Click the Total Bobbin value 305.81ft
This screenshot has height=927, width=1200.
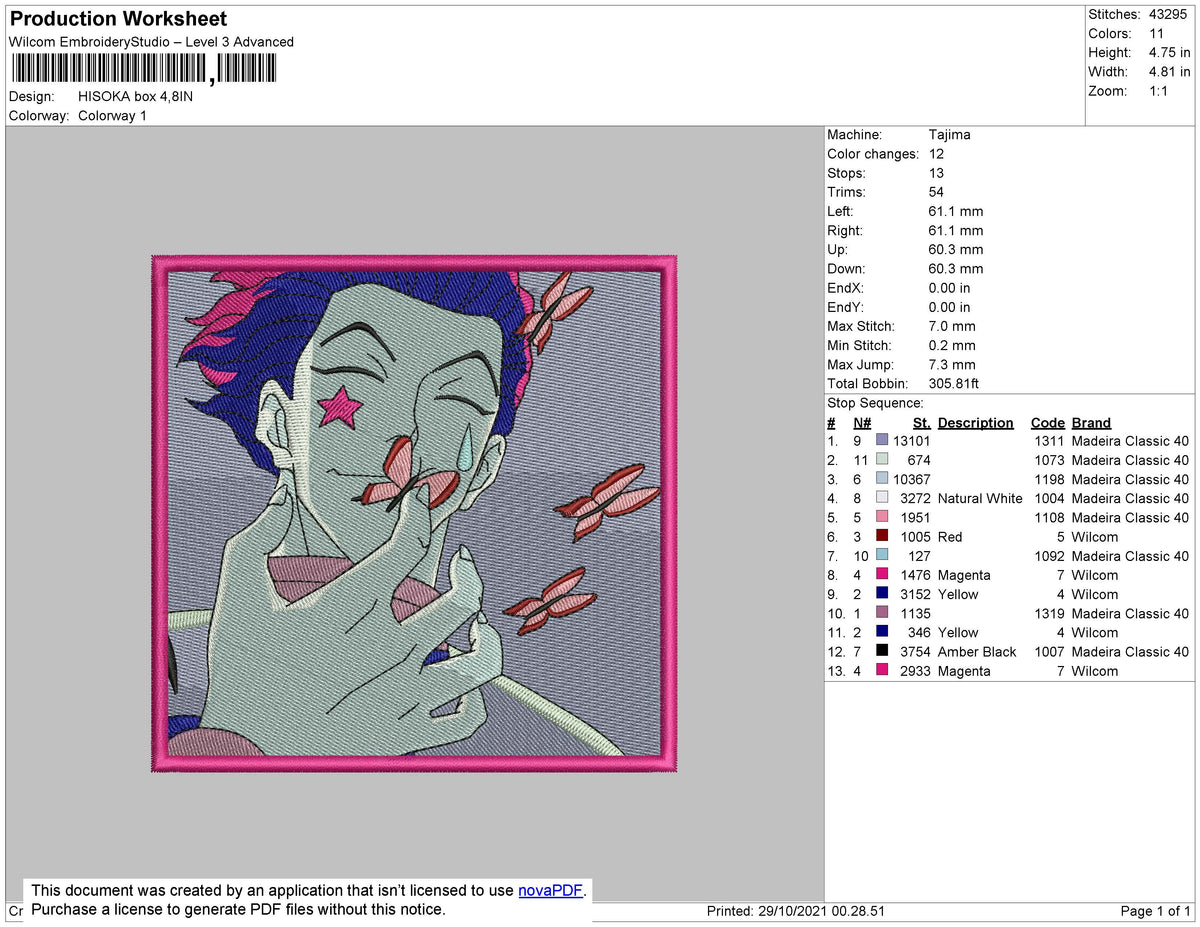pyautogui.click(x=951, y=383)
